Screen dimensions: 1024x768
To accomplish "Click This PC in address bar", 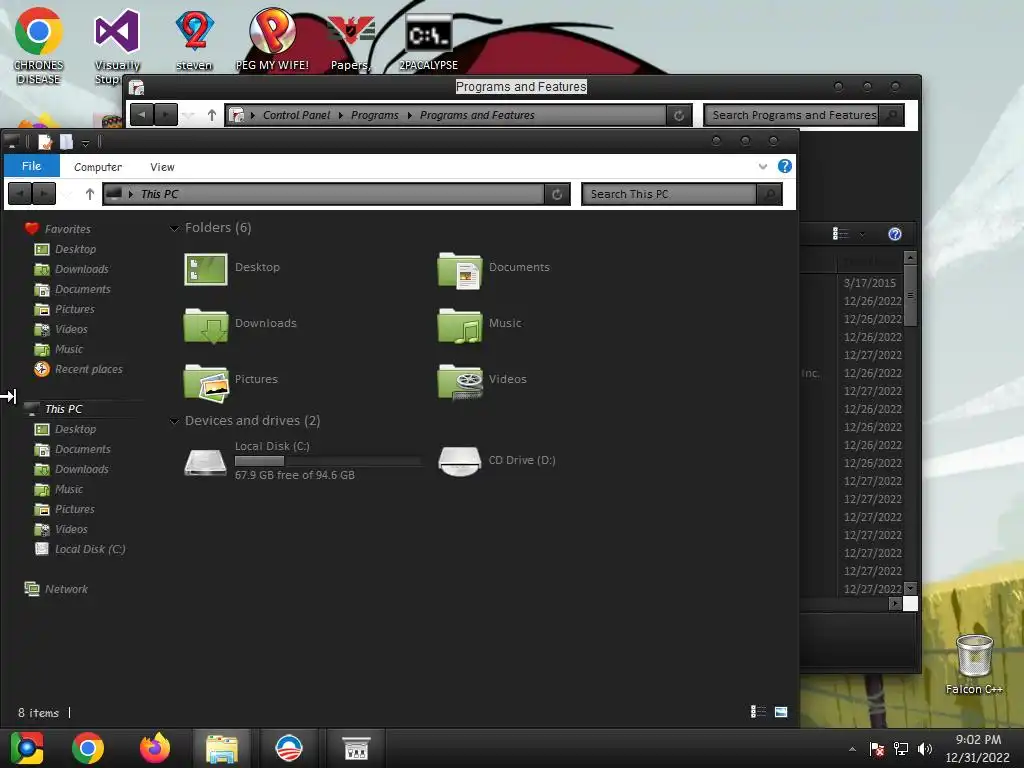I will [159, 194].
